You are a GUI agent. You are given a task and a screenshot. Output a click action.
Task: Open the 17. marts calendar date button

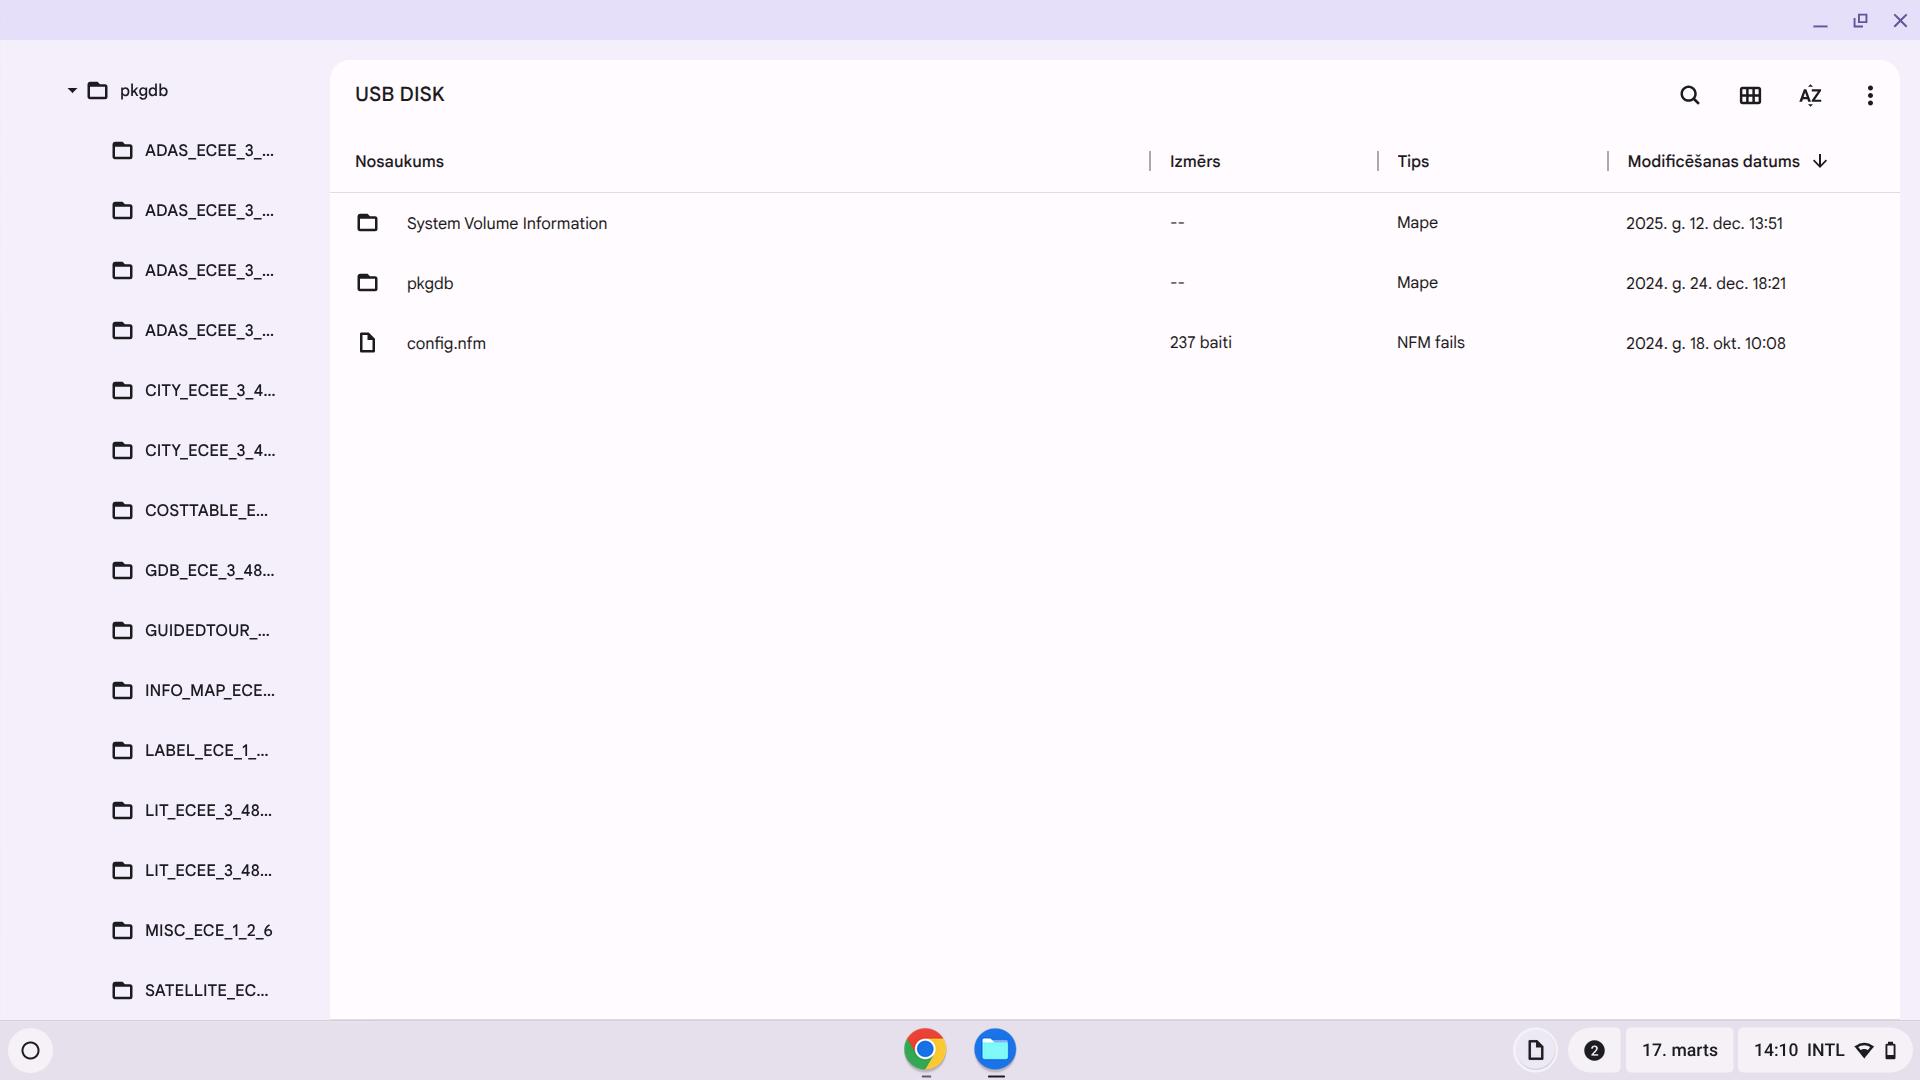coord(1679,1050)
